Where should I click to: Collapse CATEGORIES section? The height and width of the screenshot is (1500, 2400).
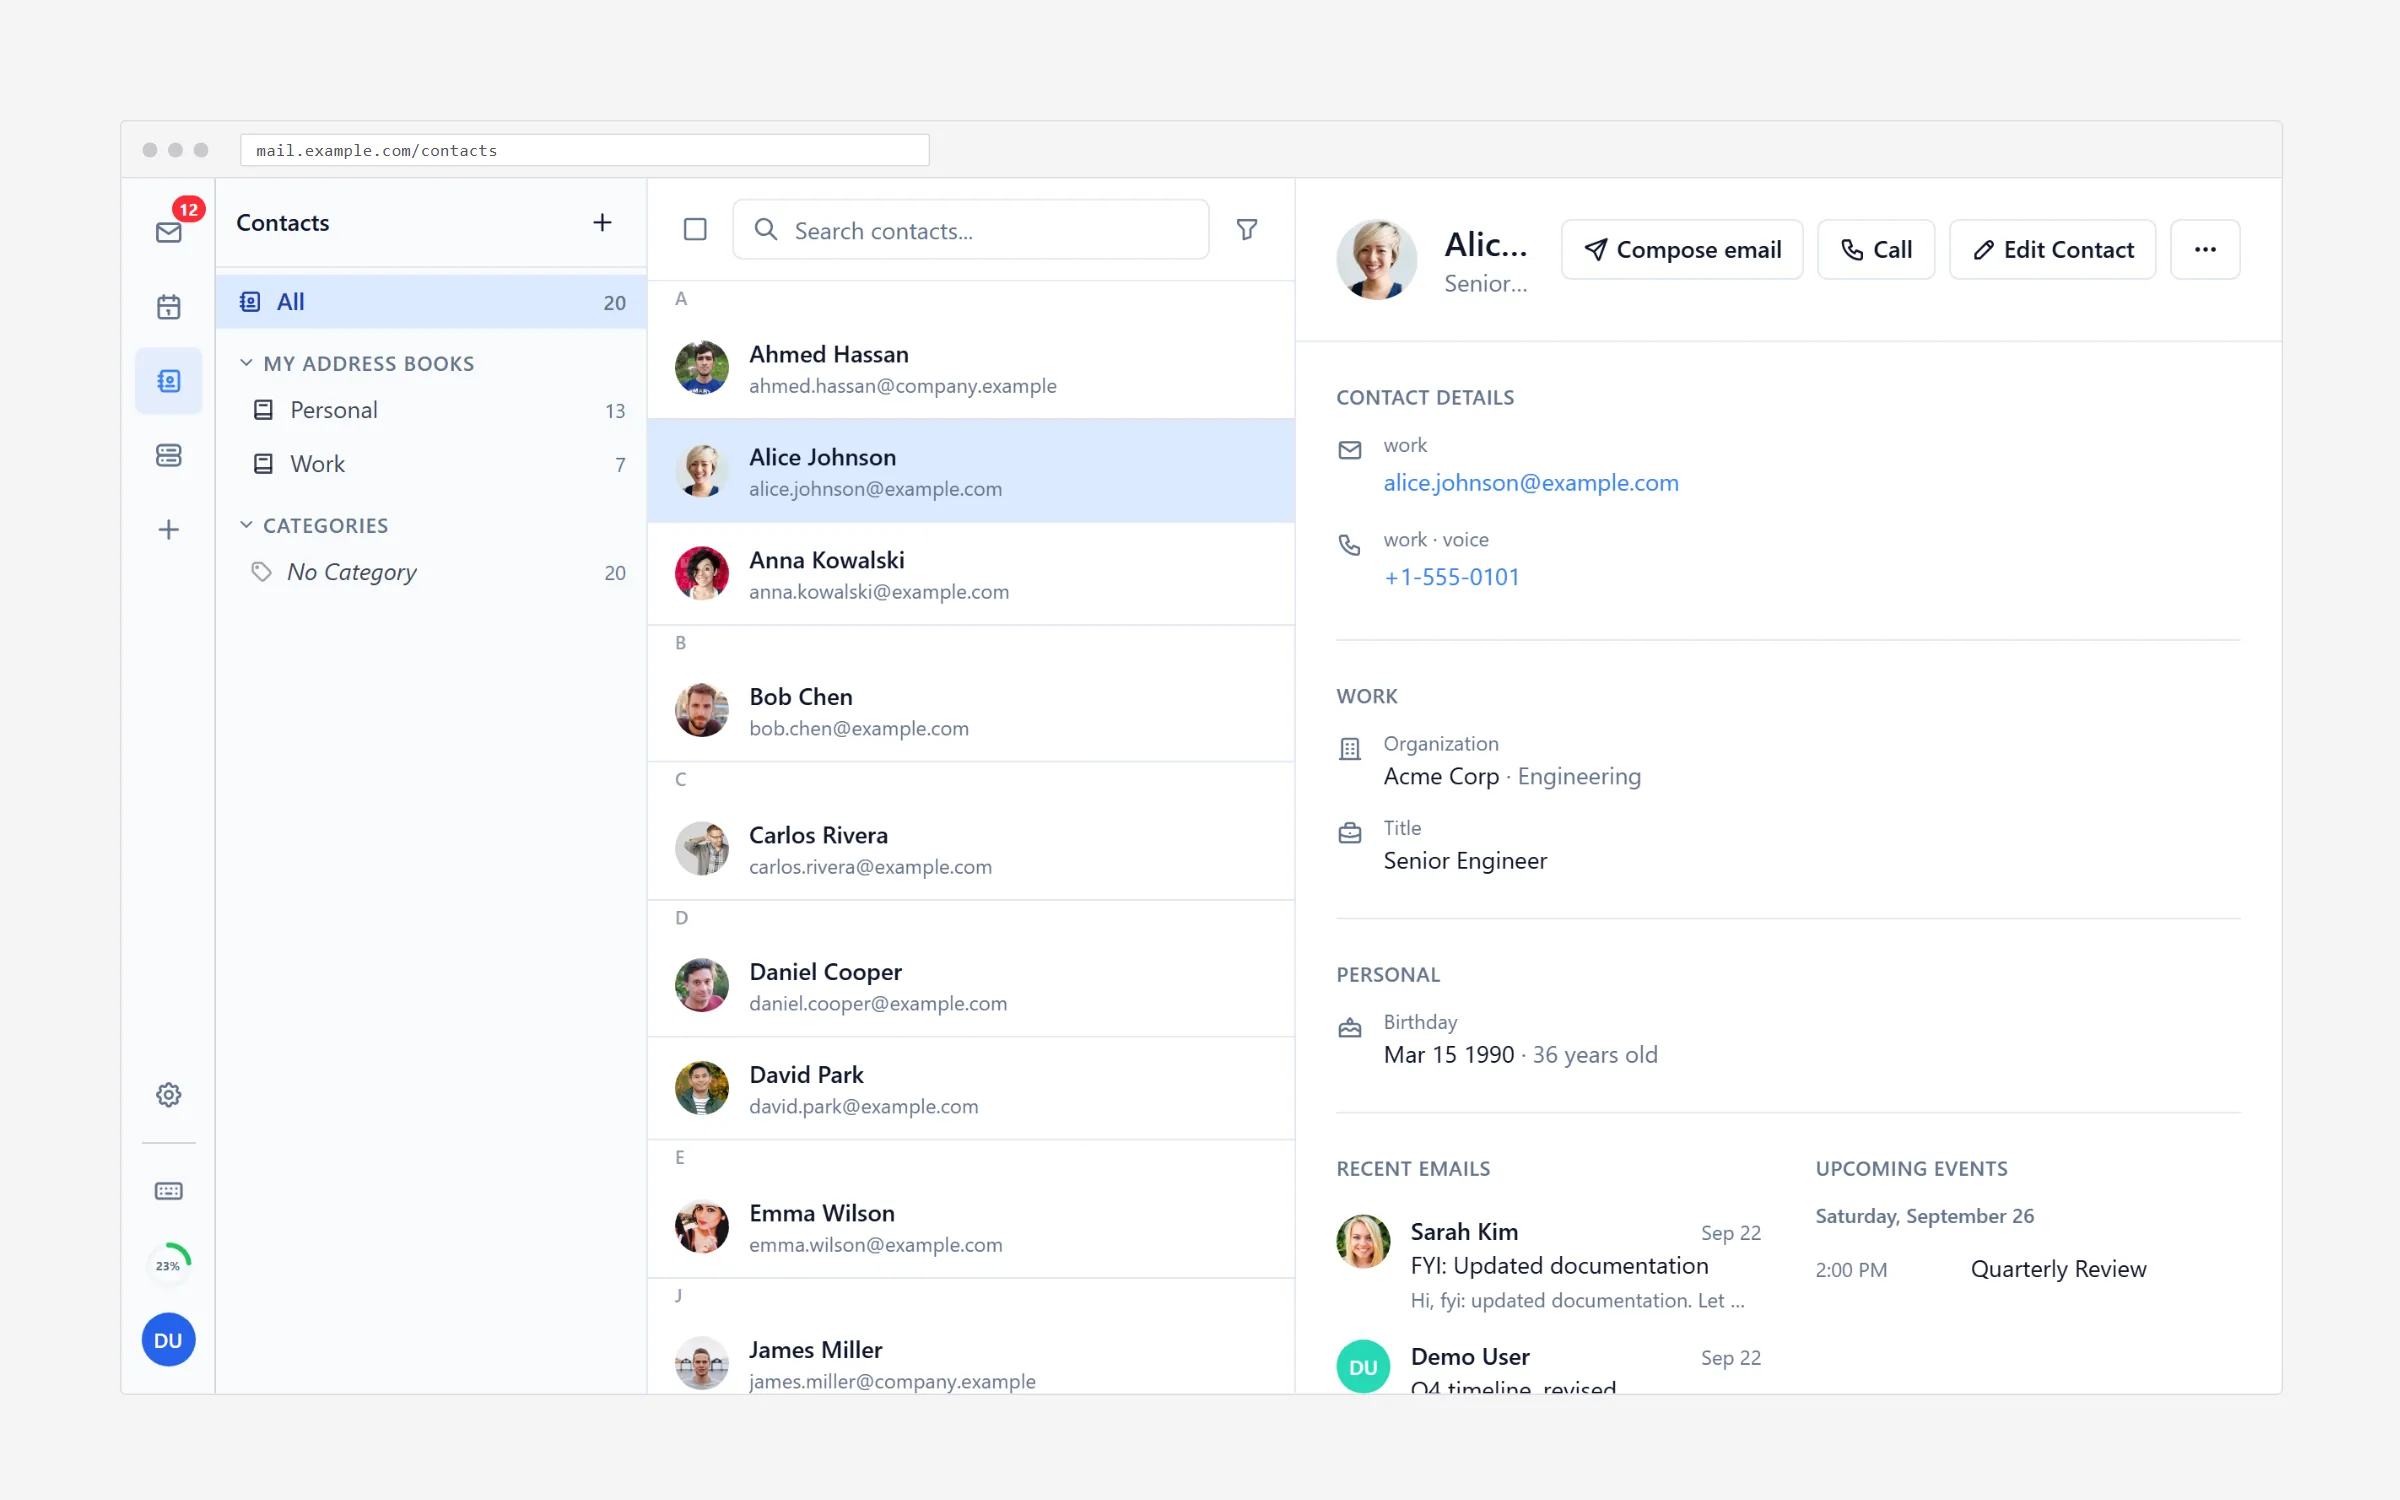pyautogui.click(x=313, y=525)
